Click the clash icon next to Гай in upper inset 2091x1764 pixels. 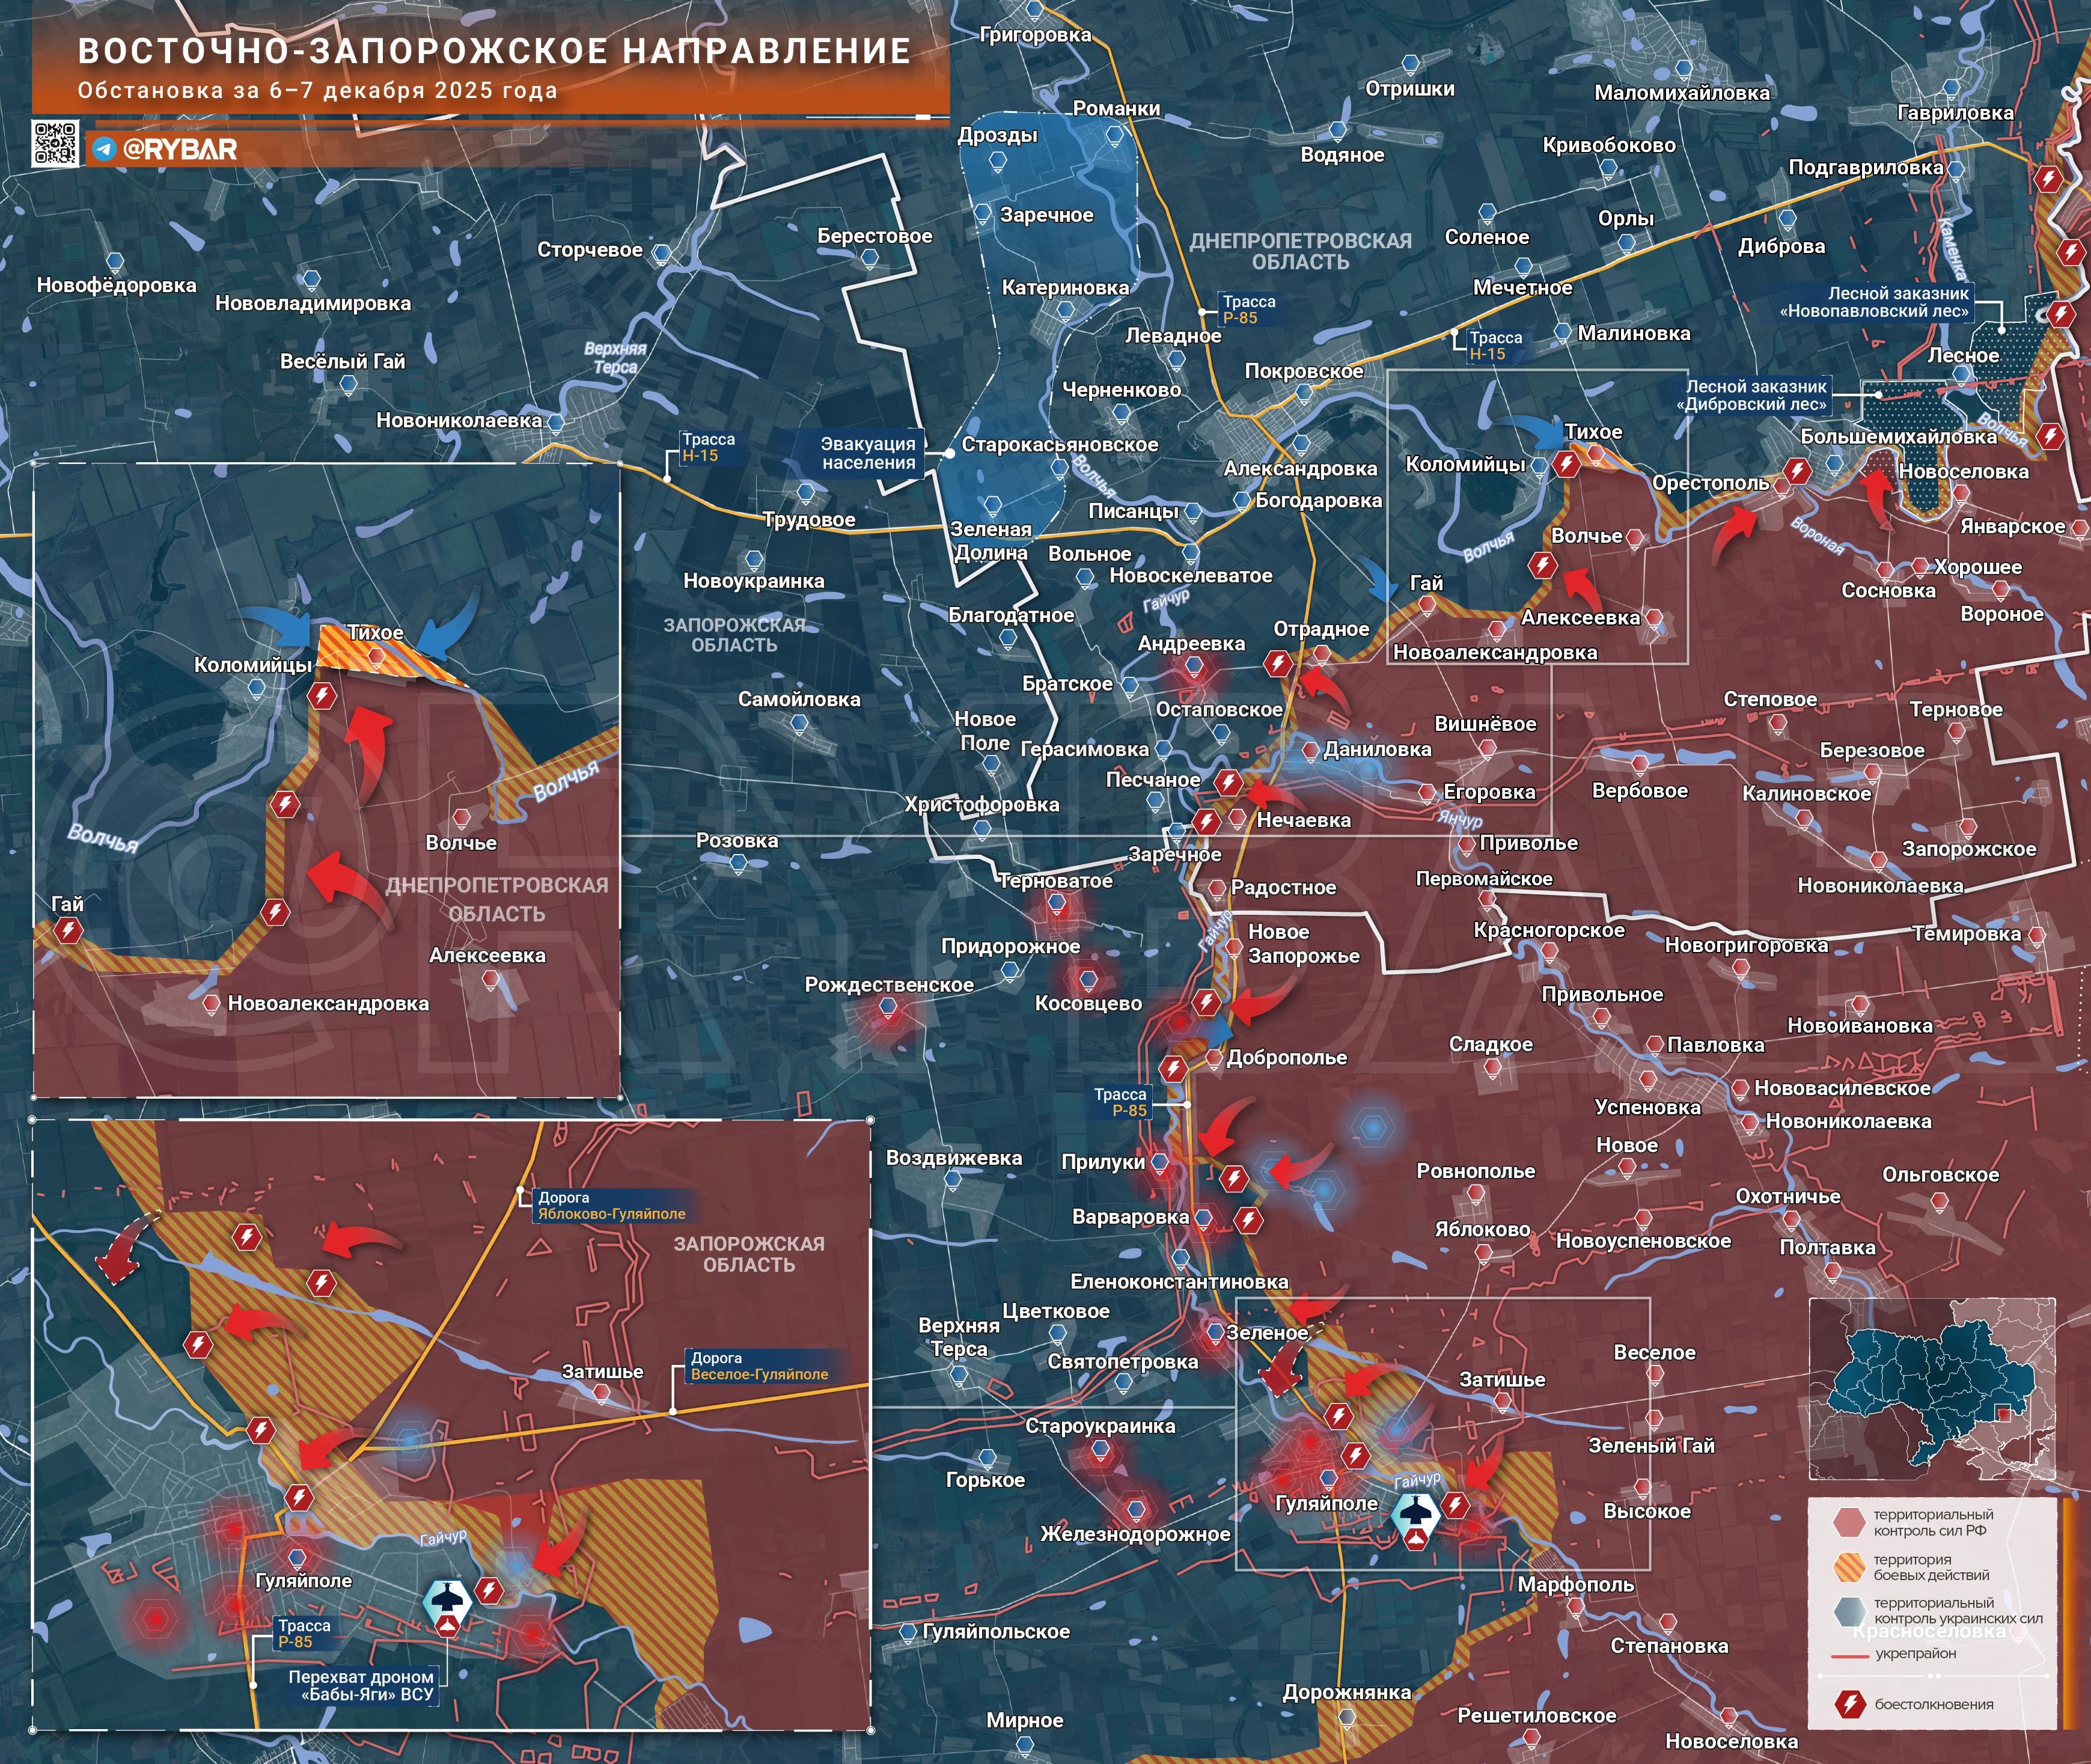tap(68, 930)
